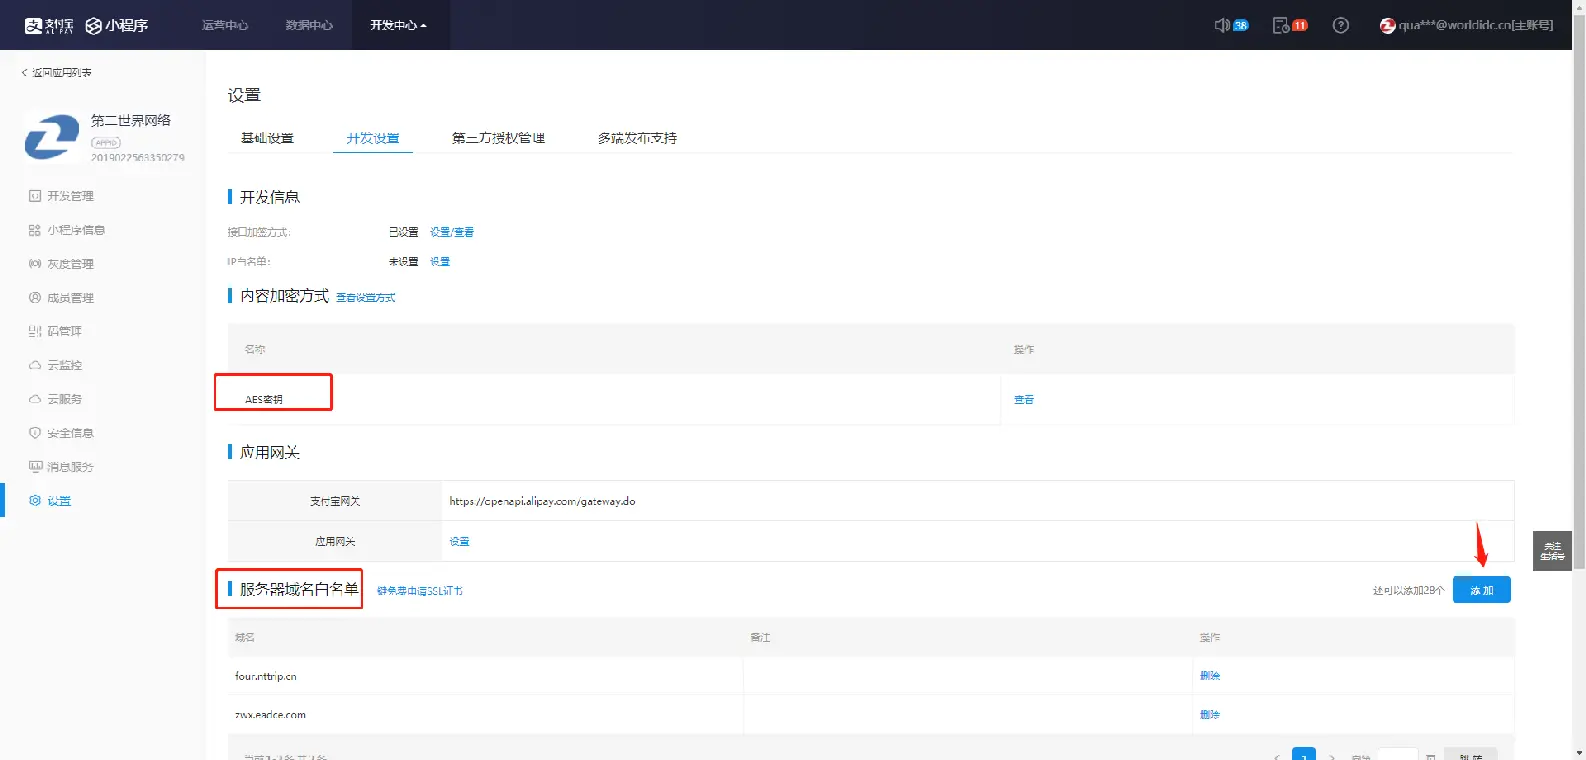This screenshot has height=760, width=1586.
Task: Expand the 开发中心 dropdown in top navigation
Action: 398,25
